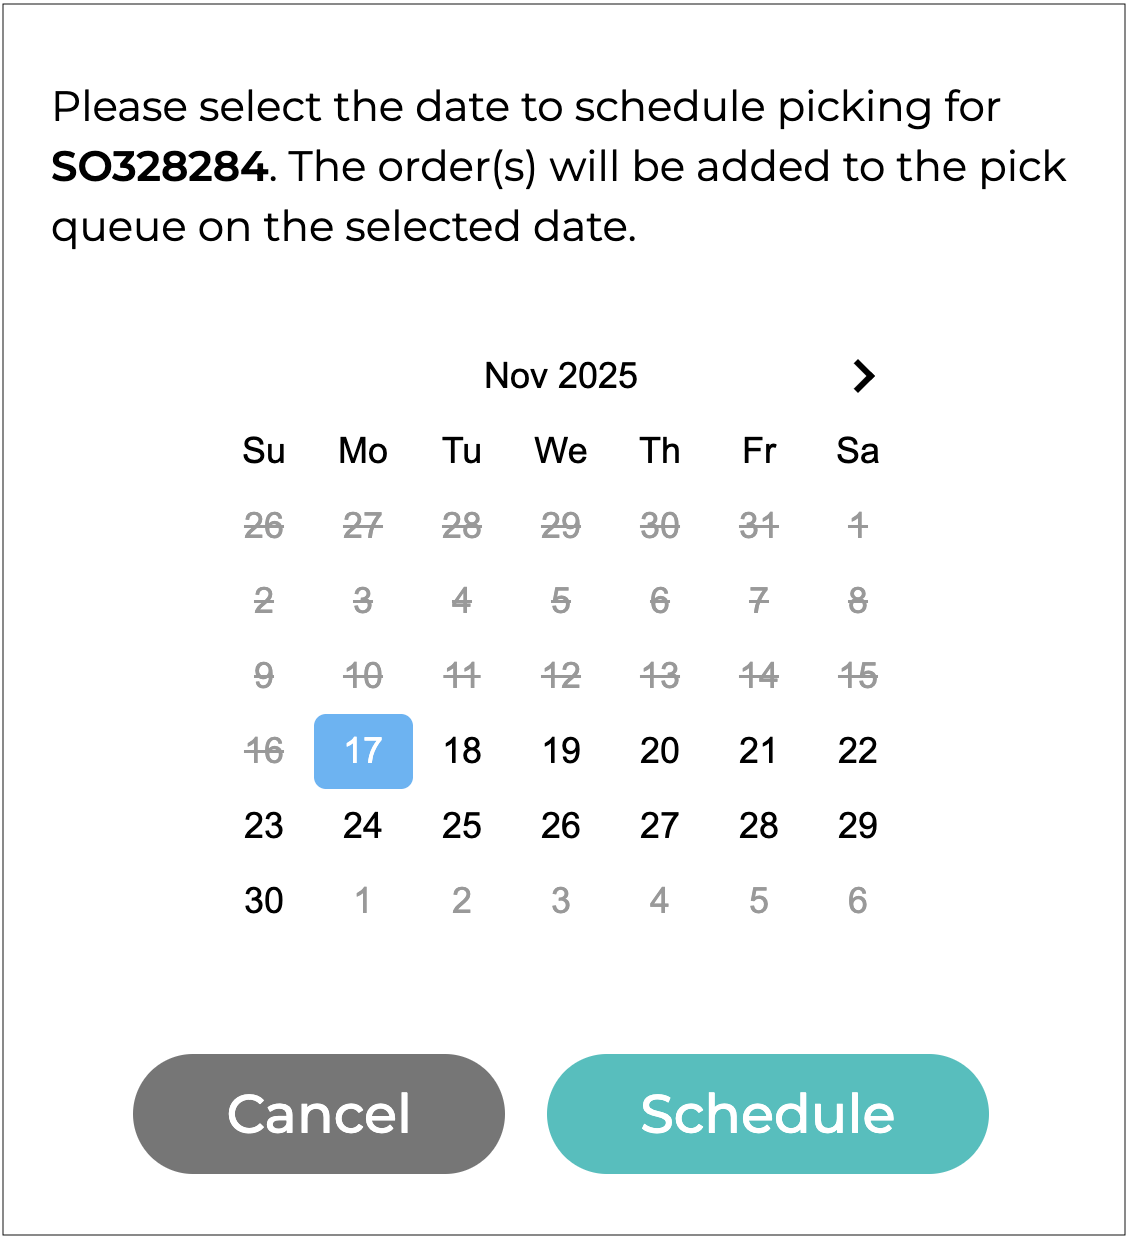Choose Sunday November 30
This screenshot has width=1128, height=1238.
tap(264, 901)
